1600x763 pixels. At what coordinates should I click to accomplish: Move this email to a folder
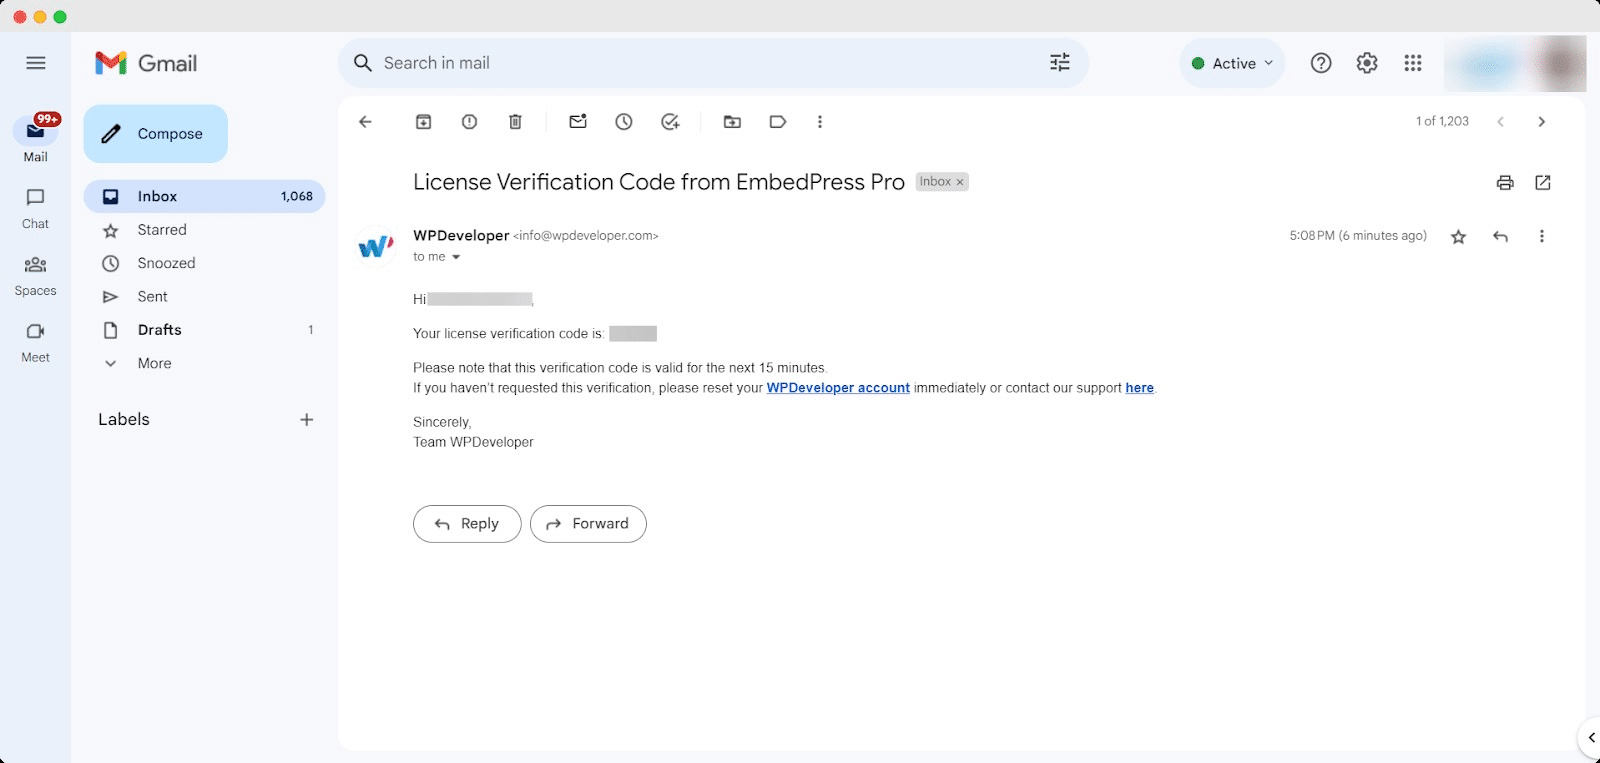tap(733, 122)
